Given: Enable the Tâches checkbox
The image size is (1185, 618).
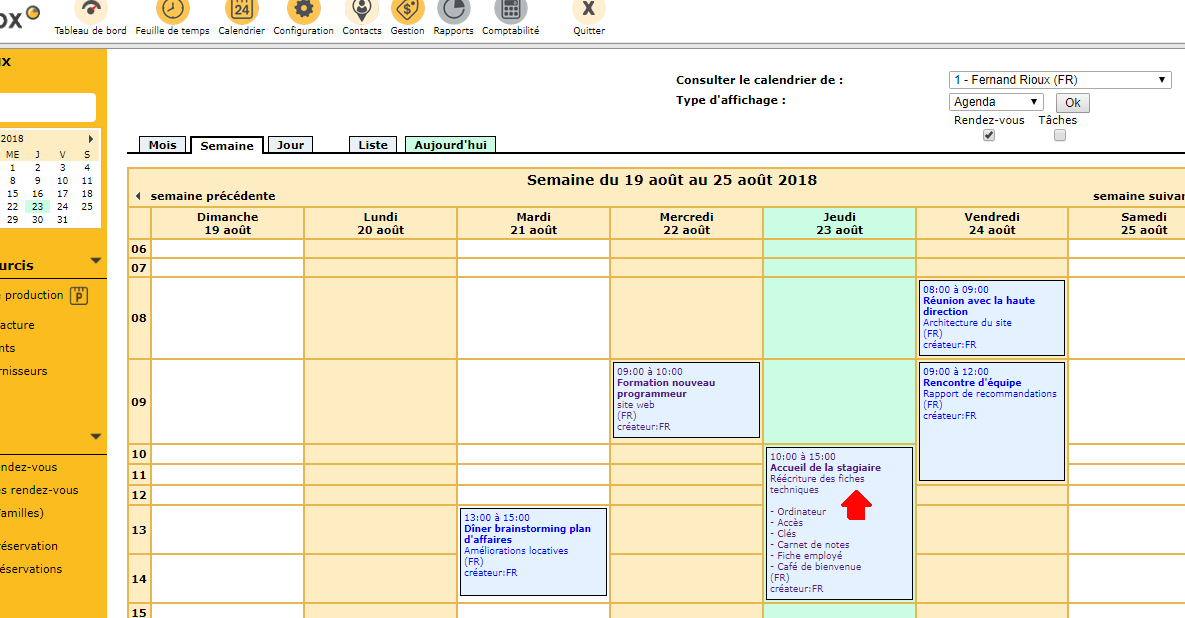Looking at the screenshot, I should click(1060, 135).
